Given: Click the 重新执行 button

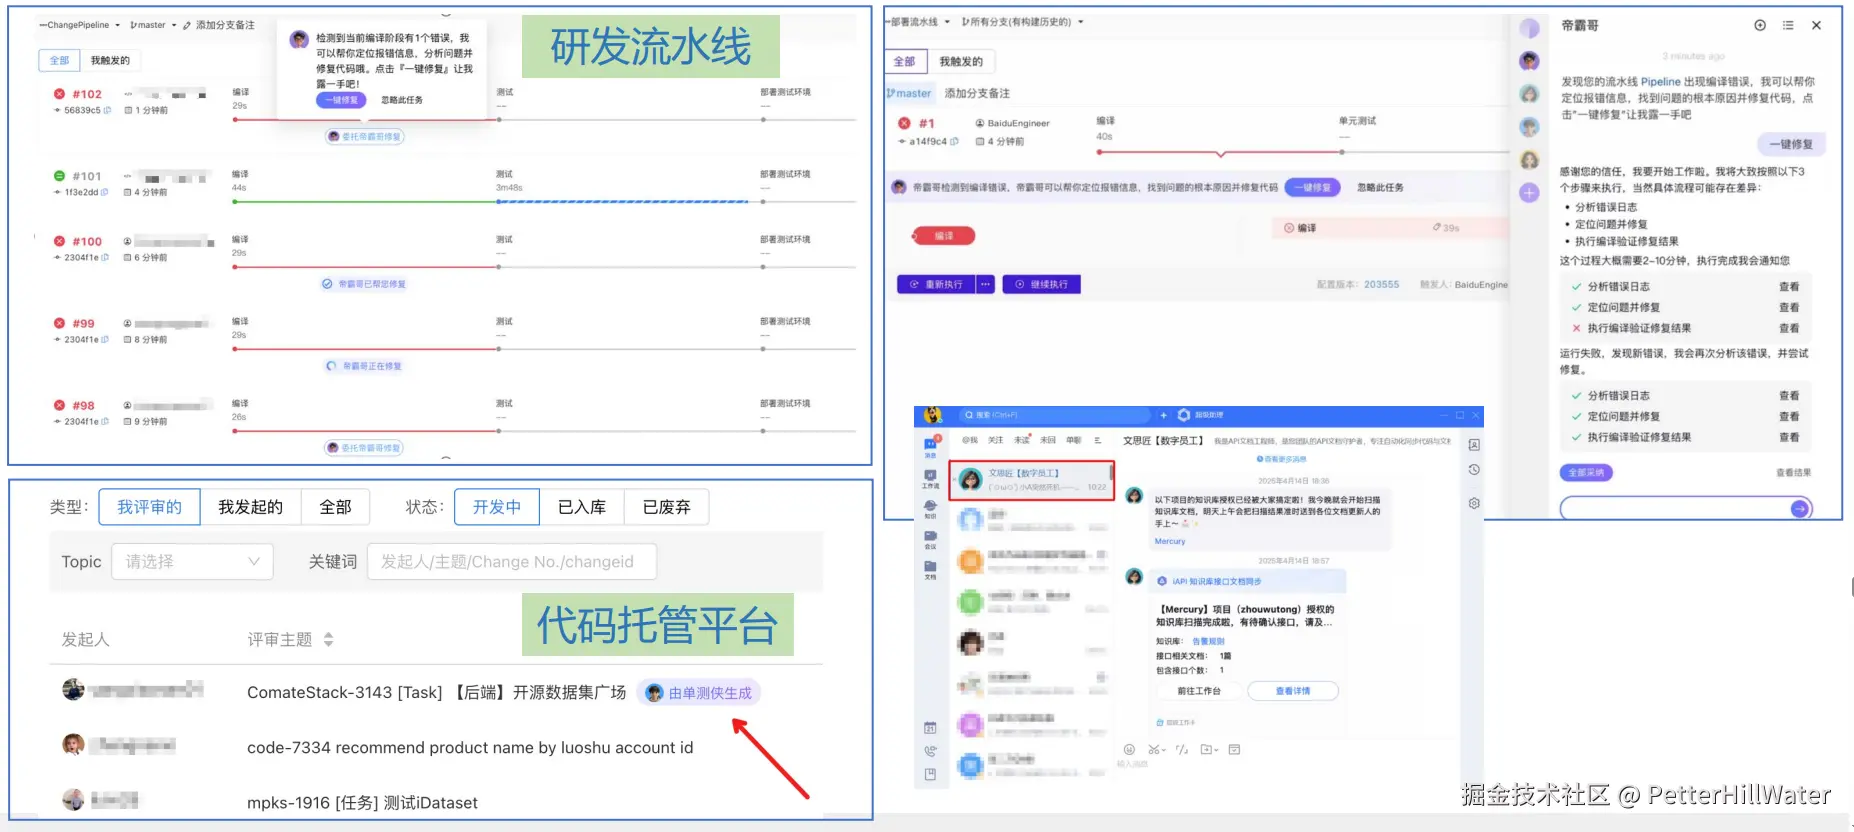Looking at the screenshot, I should click(x=936, y=284).
